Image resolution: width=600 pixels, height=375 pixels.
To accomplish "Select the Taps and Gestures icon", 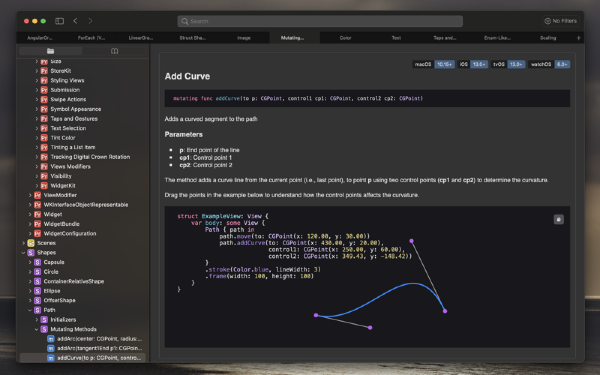I will pyautogui.click(x=44, y=119).
